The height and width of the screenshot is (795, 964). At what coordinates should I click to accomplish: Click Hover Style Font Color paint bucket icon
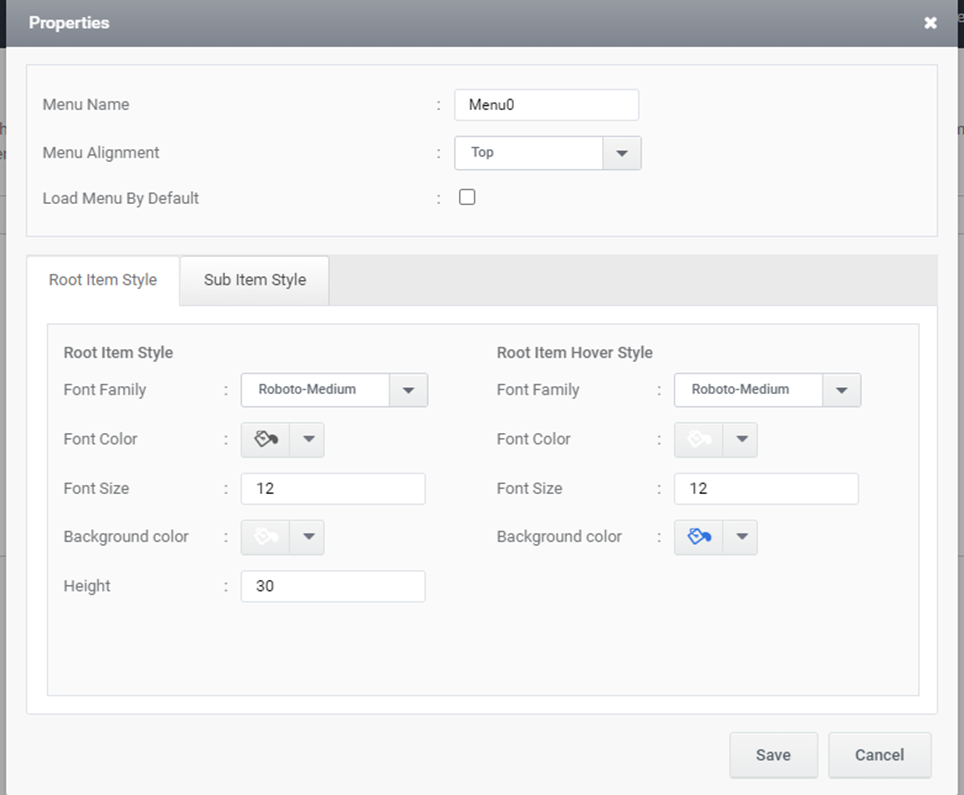click(699, 439)
